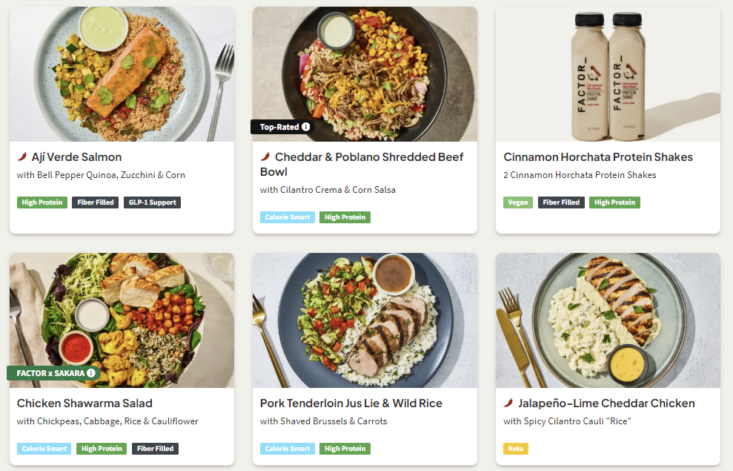Open the Cinnamon Horchata Protein Shakes photo

607,74
